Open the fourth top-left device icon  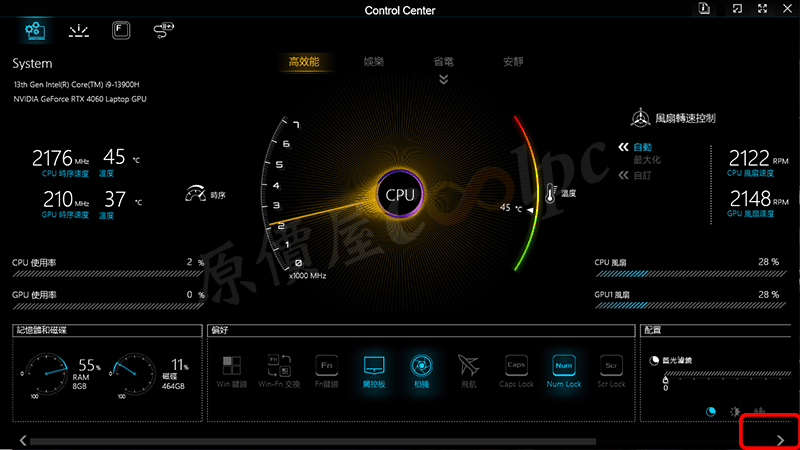tap(163, 31)
